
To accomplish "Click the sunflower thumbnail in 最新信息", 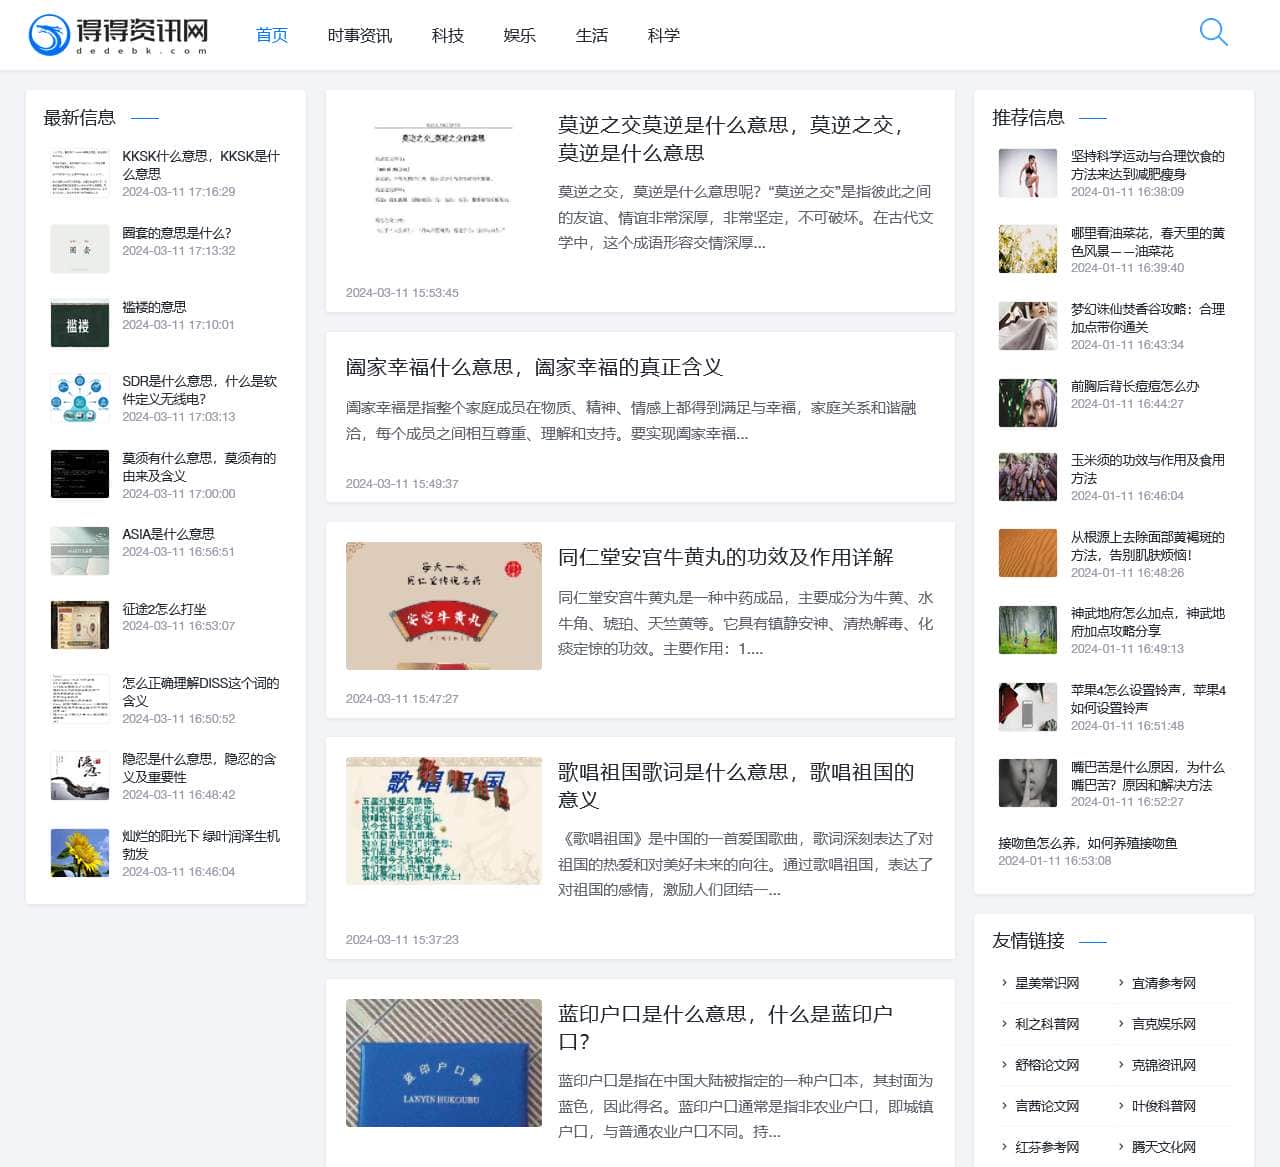I will click(x=80, y=853).
